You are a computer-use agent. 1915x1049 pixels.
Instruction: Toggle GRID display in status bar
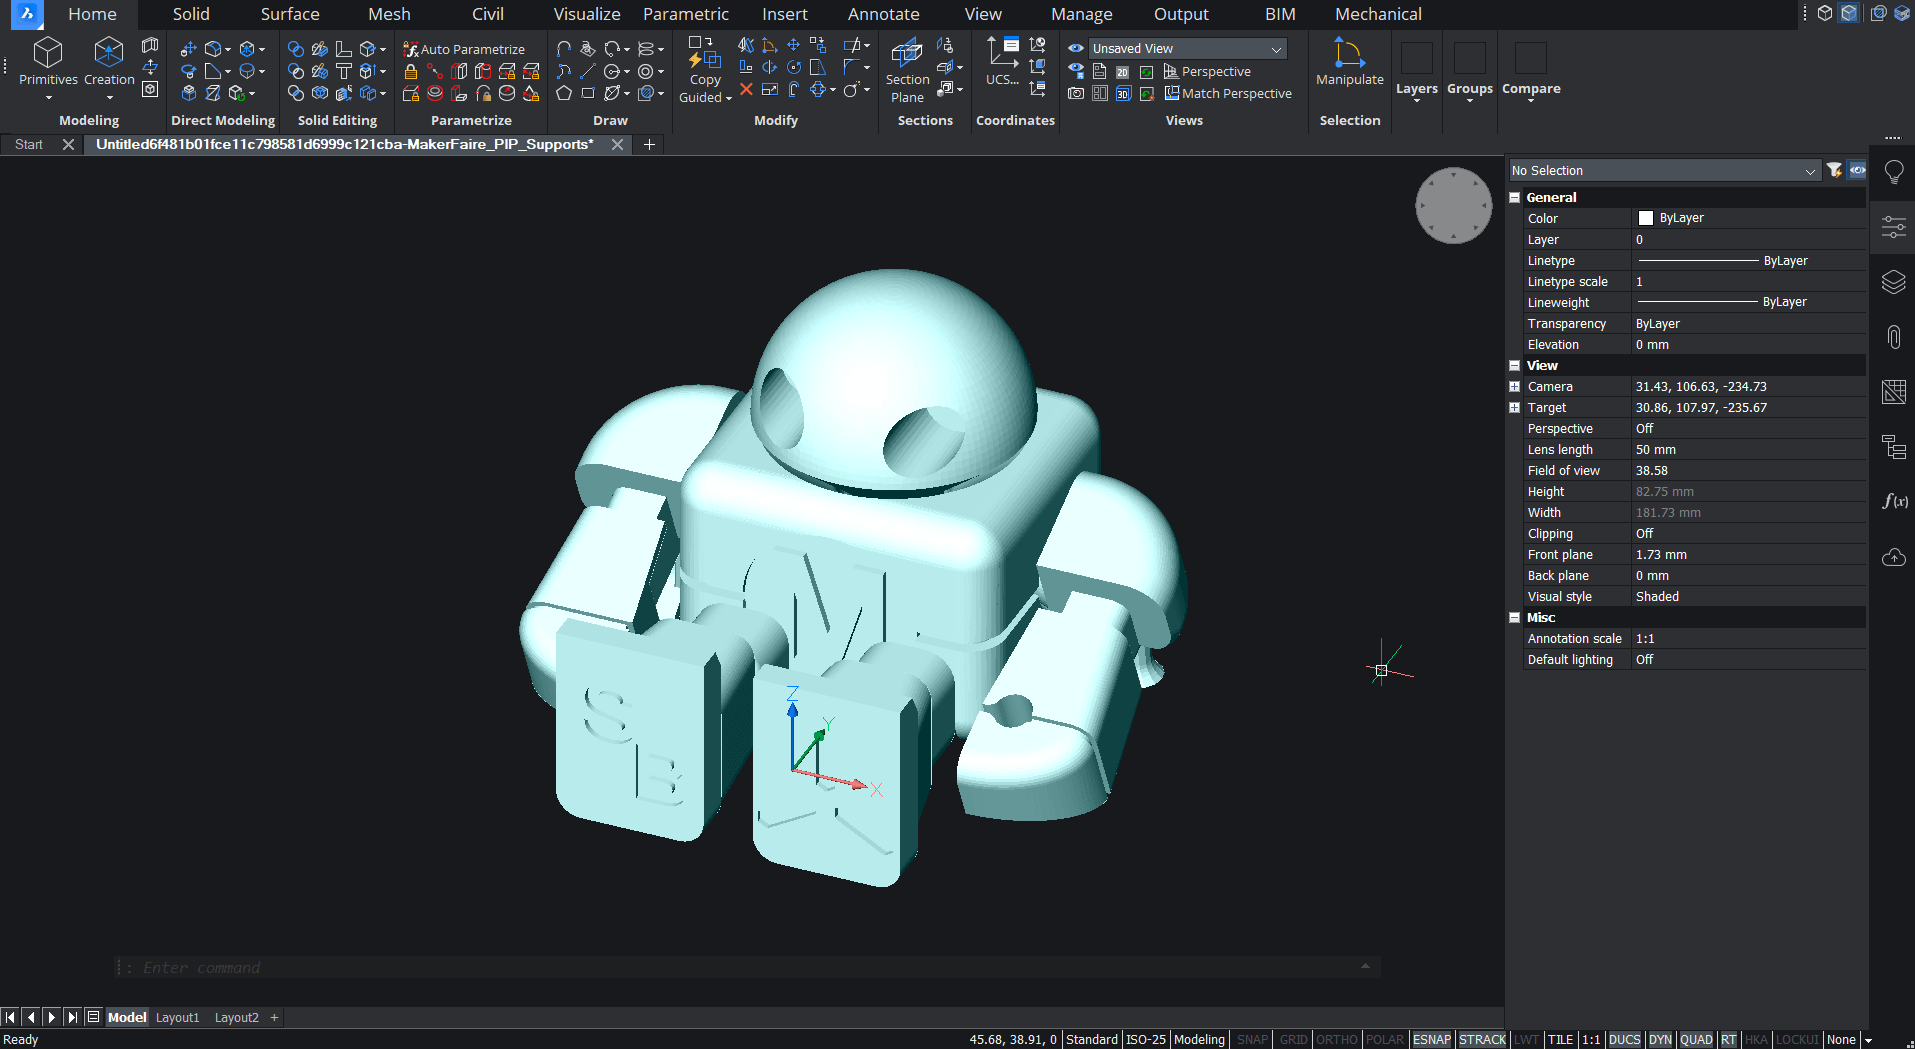coord(1293,1040)
